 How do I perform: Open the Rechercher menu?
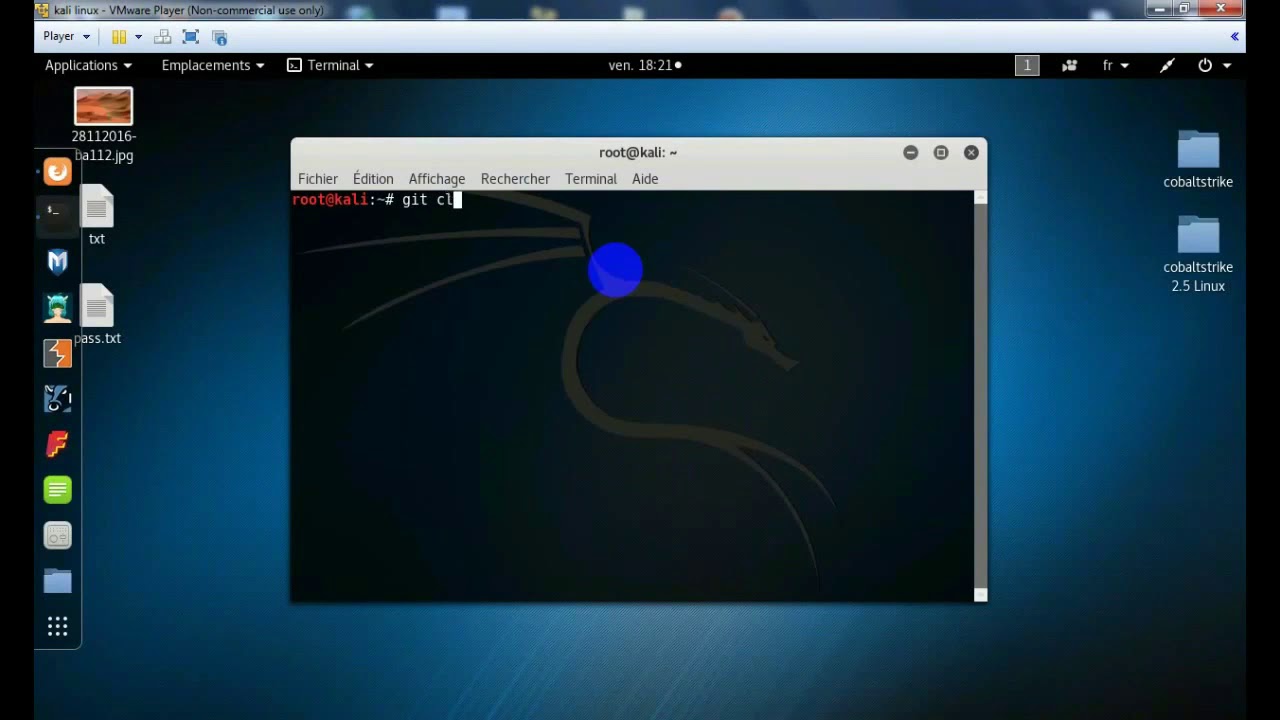(x=515, y=179)
